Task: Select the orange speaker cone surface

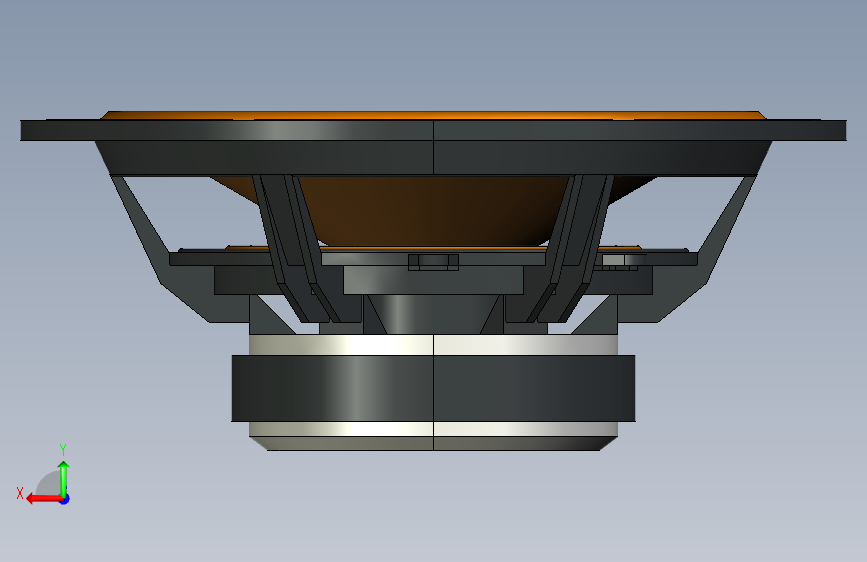Action: pos(434,210)
